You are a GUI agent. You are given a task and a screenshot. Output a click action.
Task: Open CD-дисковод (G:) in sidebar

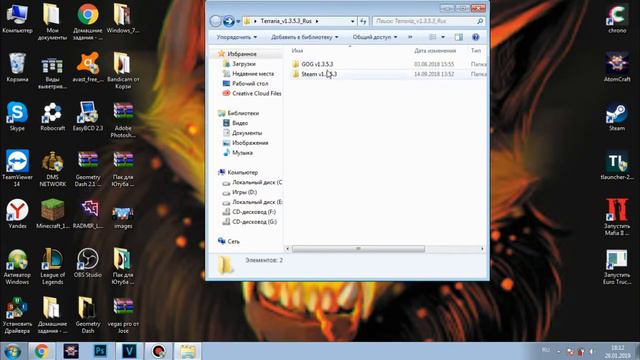254,222
